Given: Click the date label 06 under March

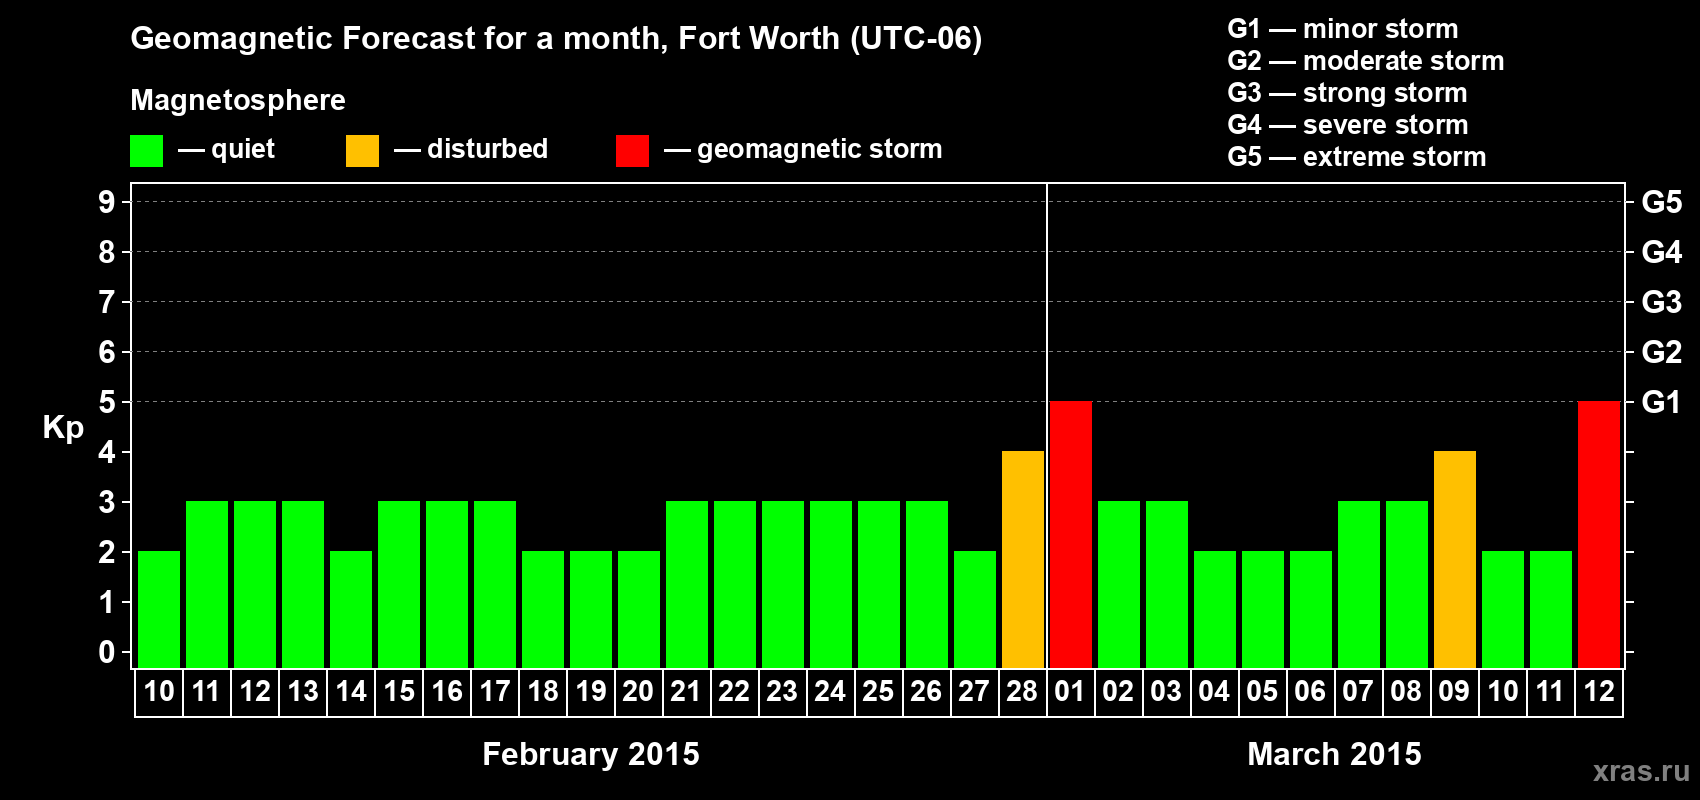Looking at the screenshot, I should [x=1310, y=692].
